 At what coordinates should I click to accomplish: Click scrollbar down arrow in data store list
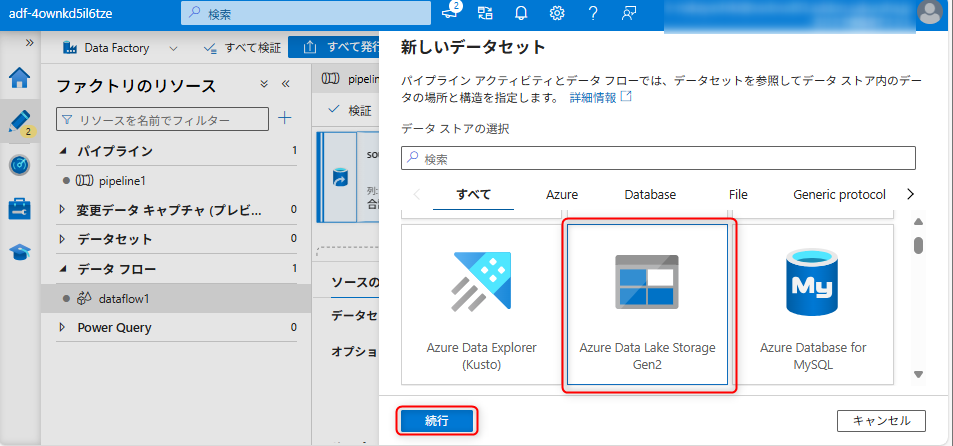918,375
